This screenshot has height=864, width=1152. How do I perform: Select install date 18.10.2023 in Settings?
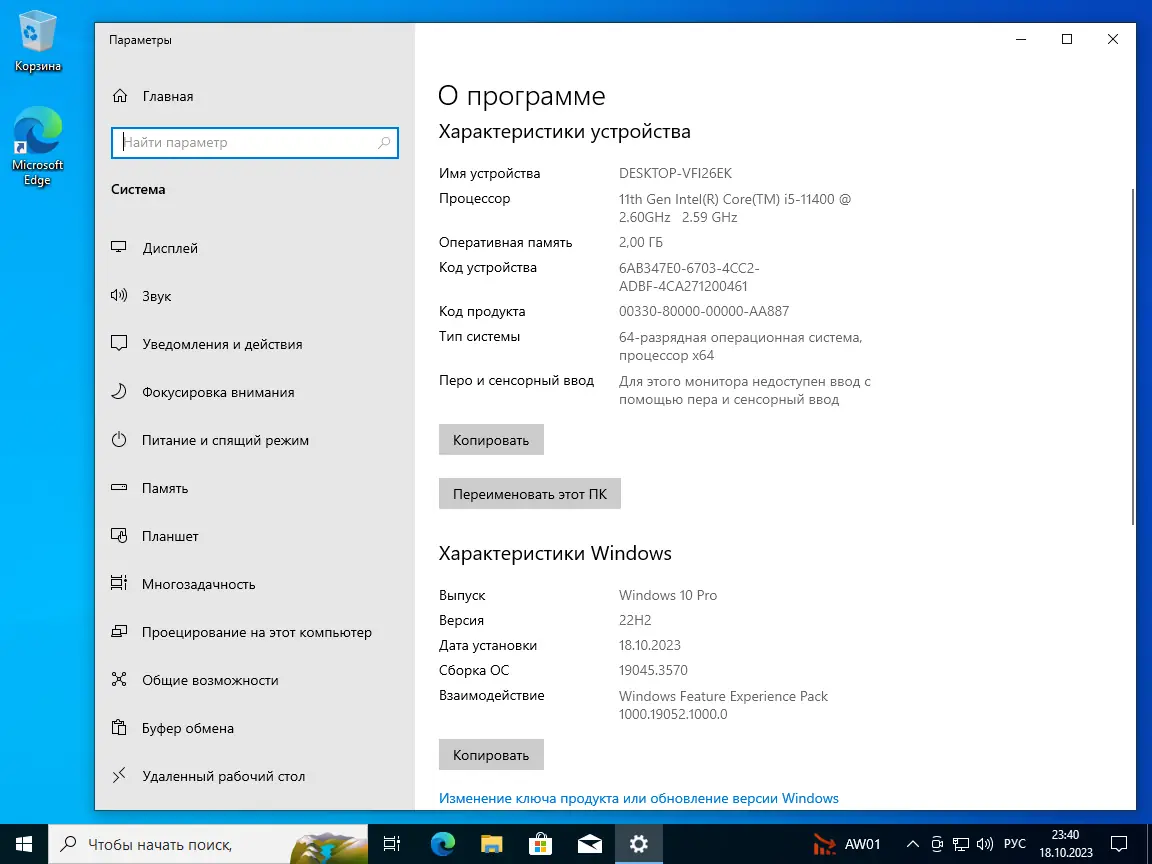(x=649, y=645)
